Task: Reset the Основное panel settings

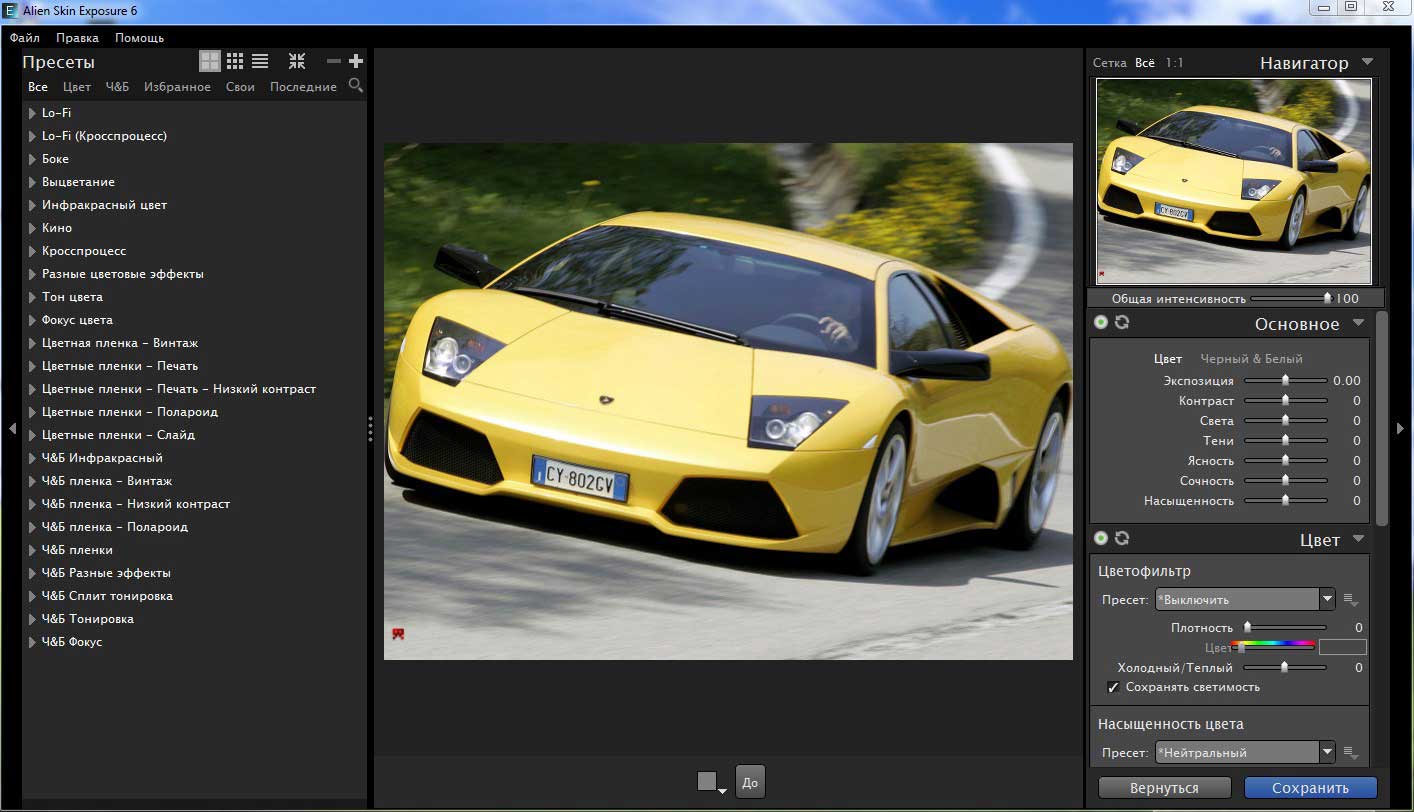Action: [1122, 322]
